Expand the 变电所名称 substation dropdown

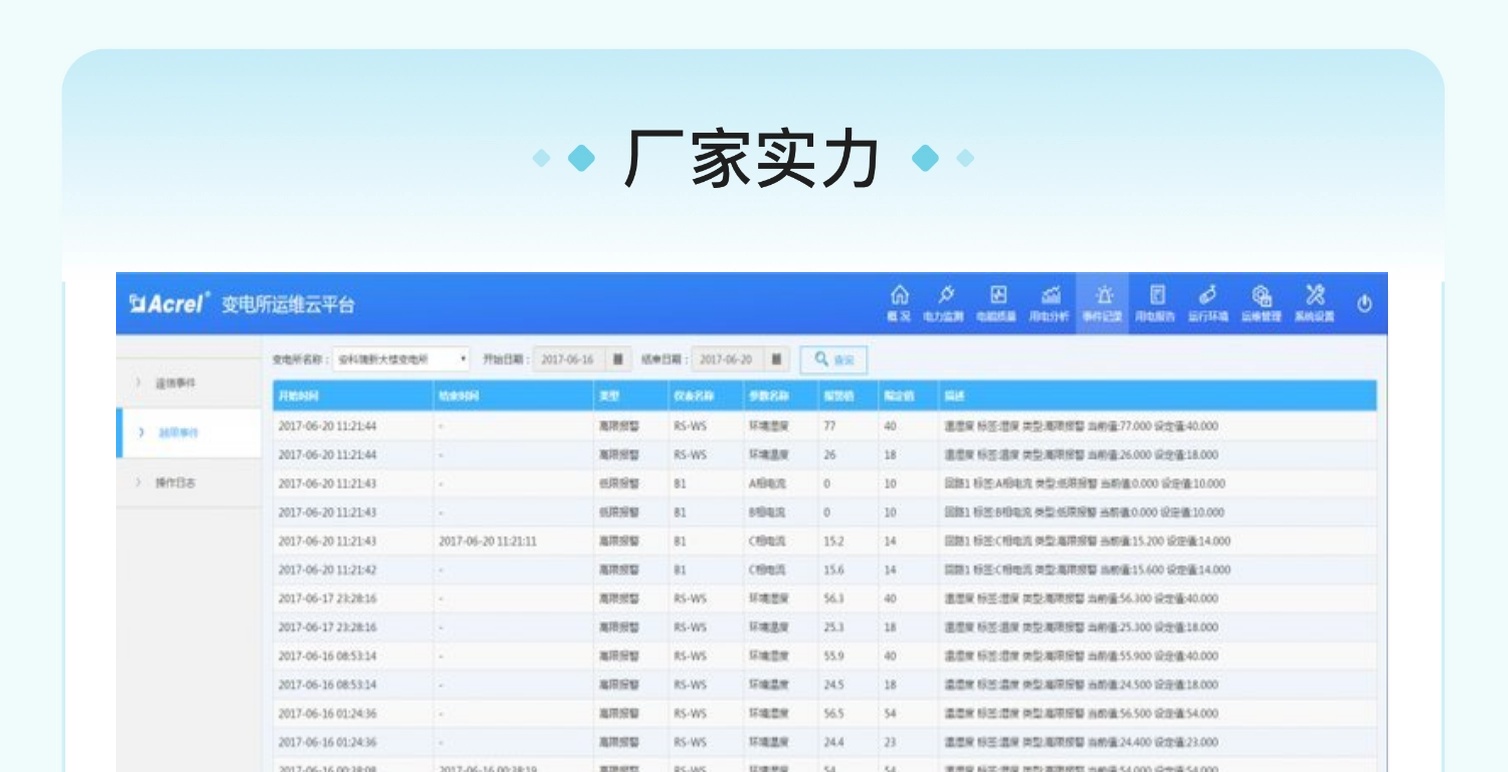pyautogui.click(x=400, y=359)
